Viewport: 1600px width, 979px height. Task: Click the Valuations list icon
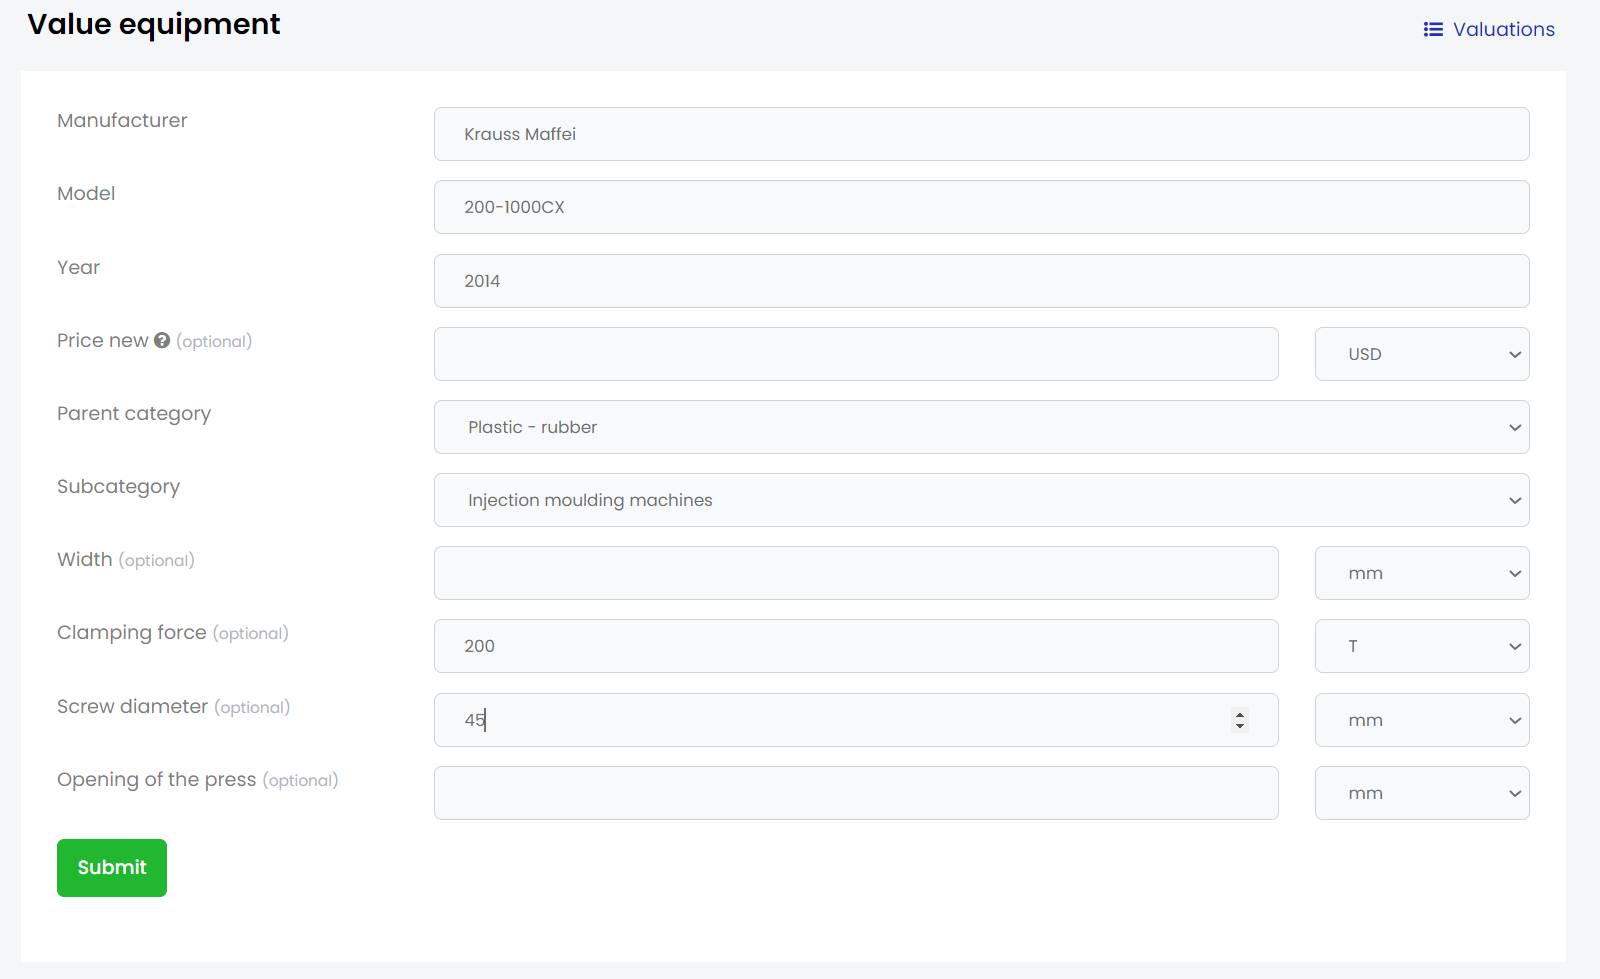(x=1433, y=30)
